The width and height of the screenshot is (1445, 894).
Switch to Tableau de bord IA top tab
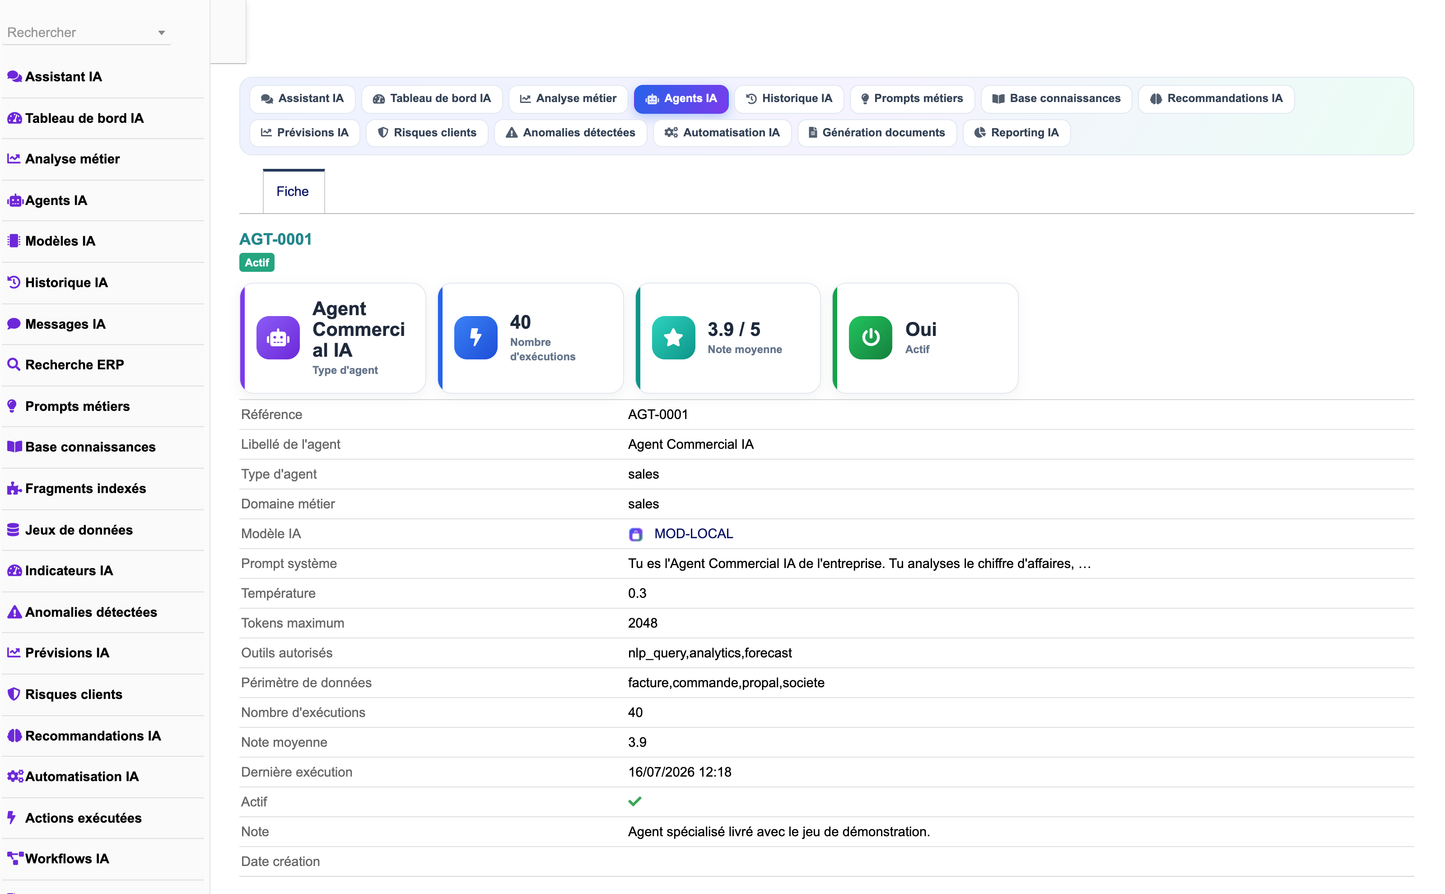(x=432, y=99)
